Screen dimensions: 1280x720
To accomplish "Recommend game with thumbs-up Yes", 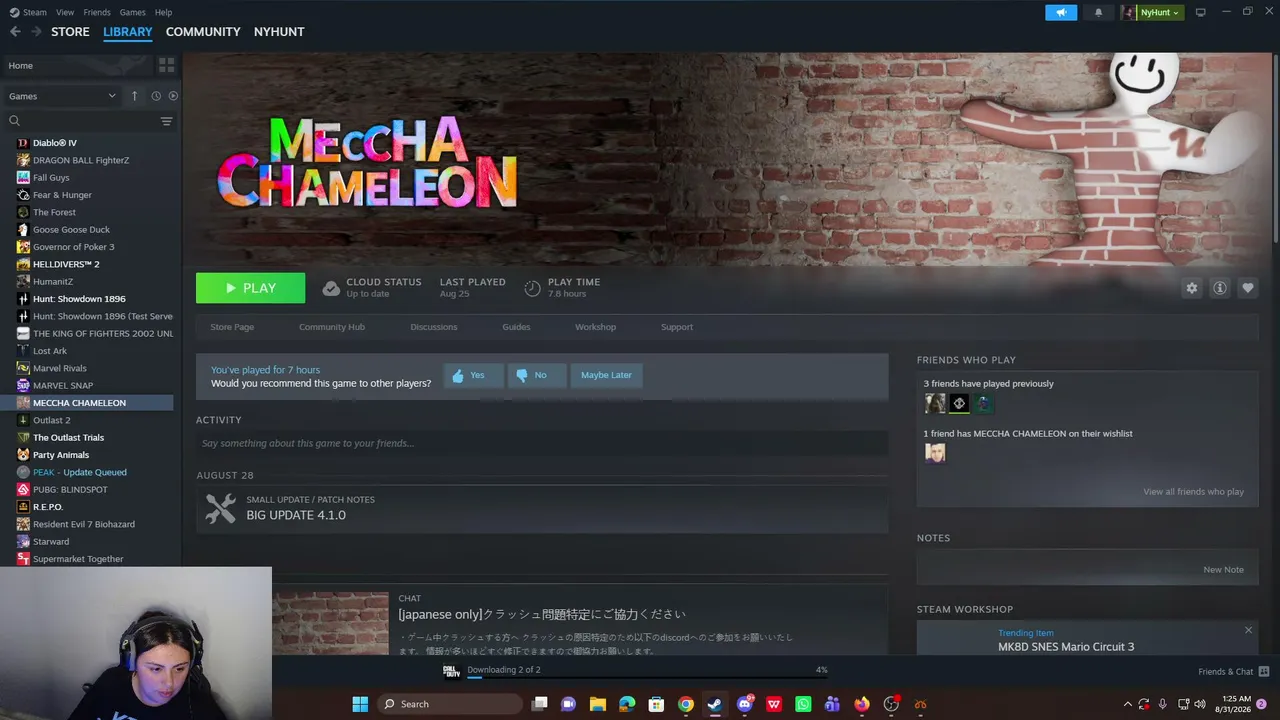I will (473, 375).
